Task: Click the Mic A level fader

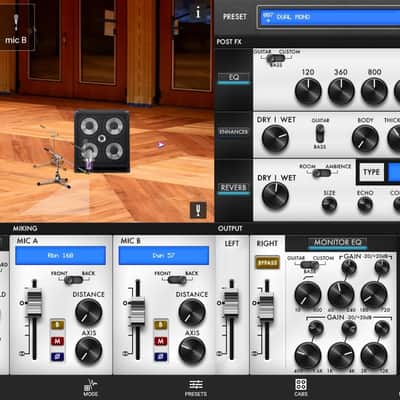Action: 34,303
